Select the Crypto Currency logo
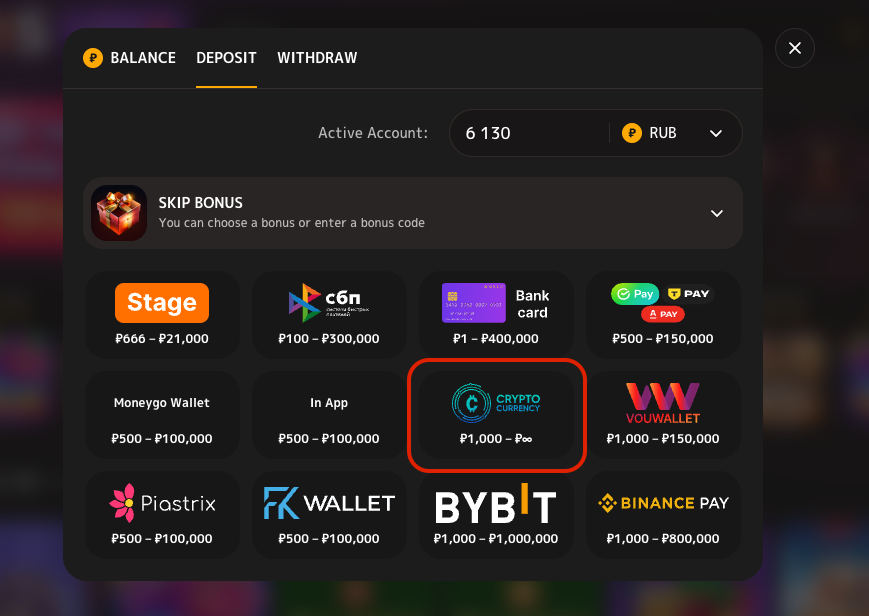This screenshot has height=616, width=869. (x=496, y=403)
